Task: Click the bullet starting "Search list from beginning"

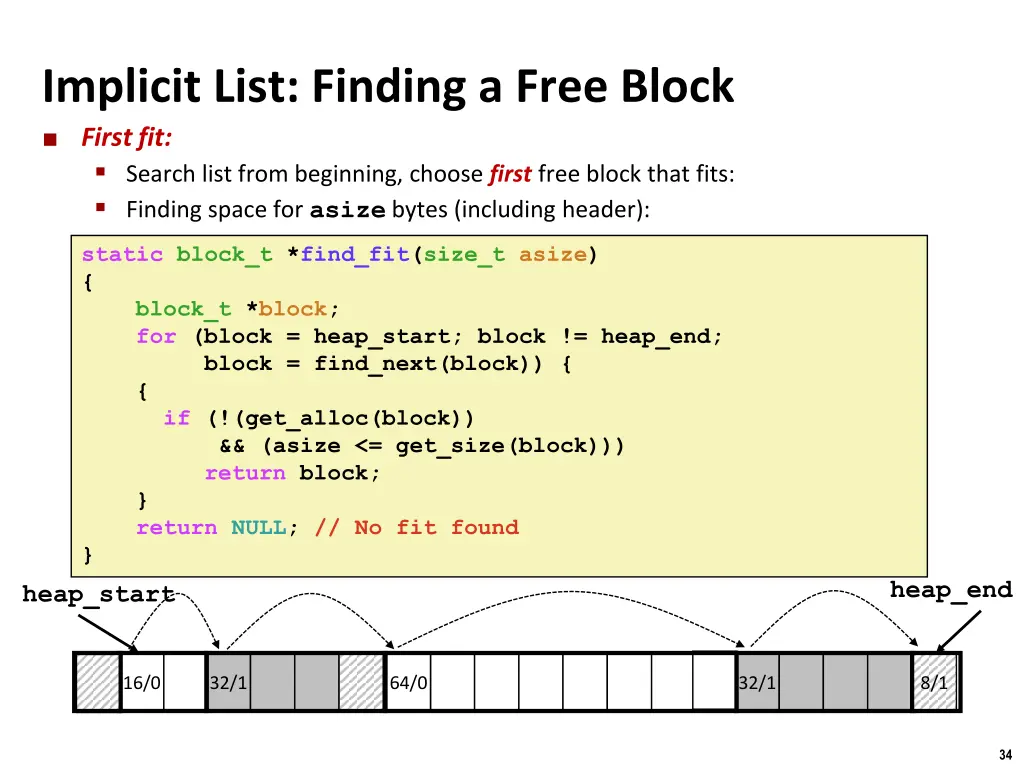Action: tap(430, 174)
